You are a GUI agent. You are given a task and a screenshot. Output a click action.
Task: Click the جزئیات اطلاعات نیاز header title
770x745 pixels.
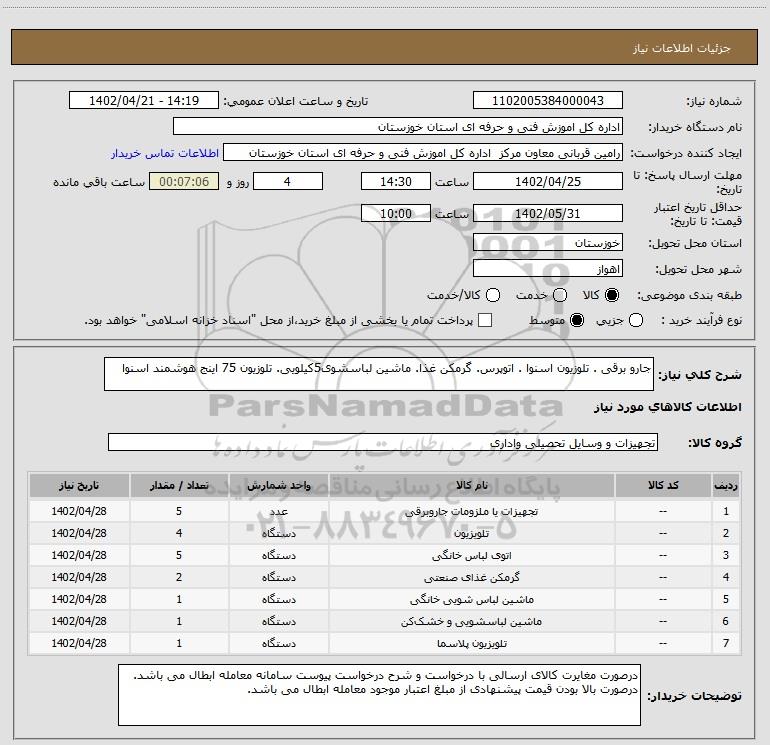[682, 48]
